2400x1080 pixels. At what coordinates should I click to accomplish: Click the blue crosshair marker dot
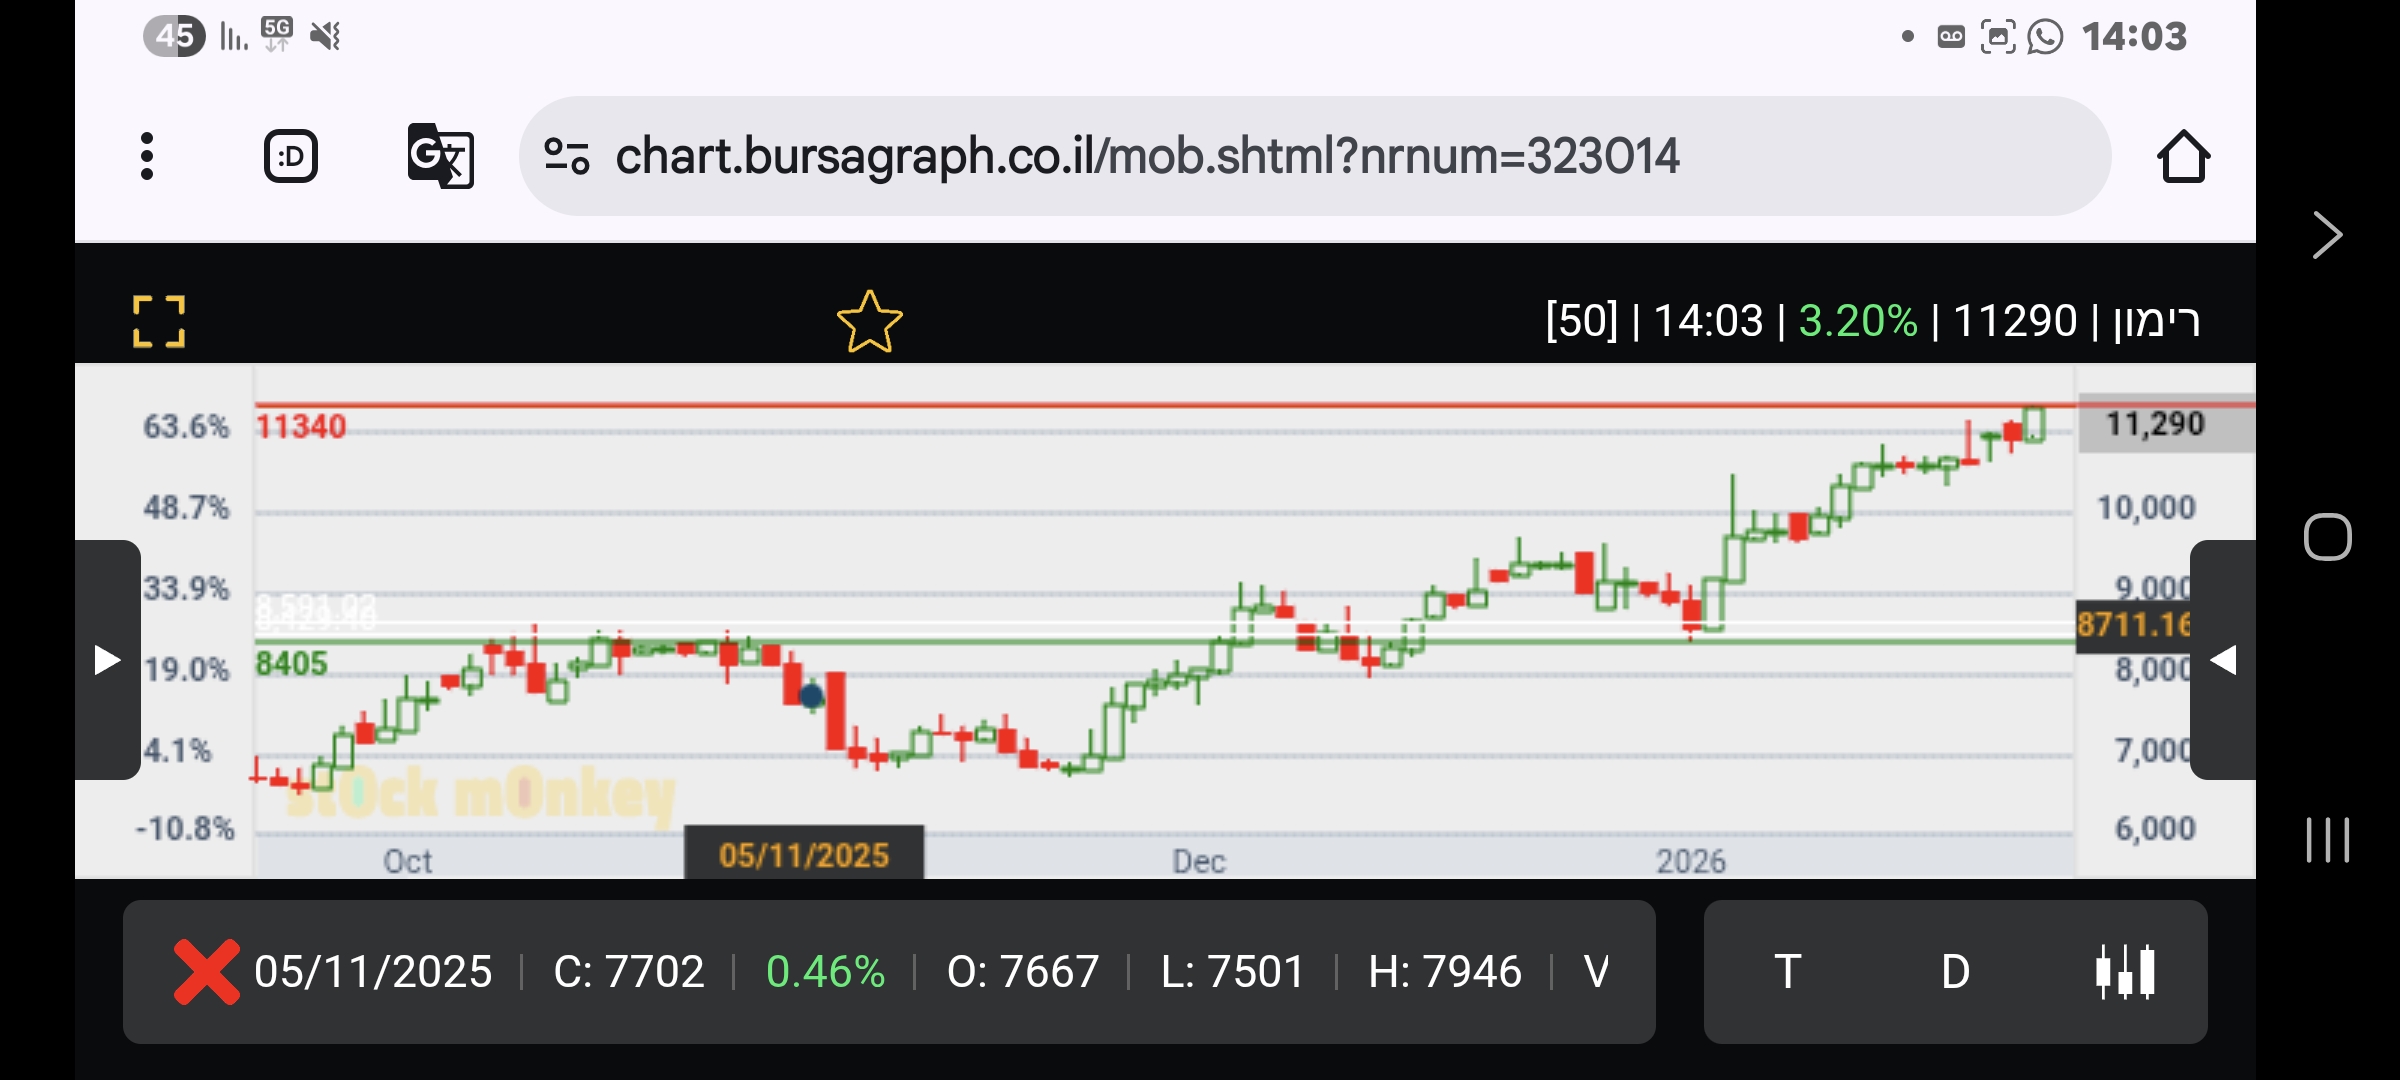click(811, 695)
